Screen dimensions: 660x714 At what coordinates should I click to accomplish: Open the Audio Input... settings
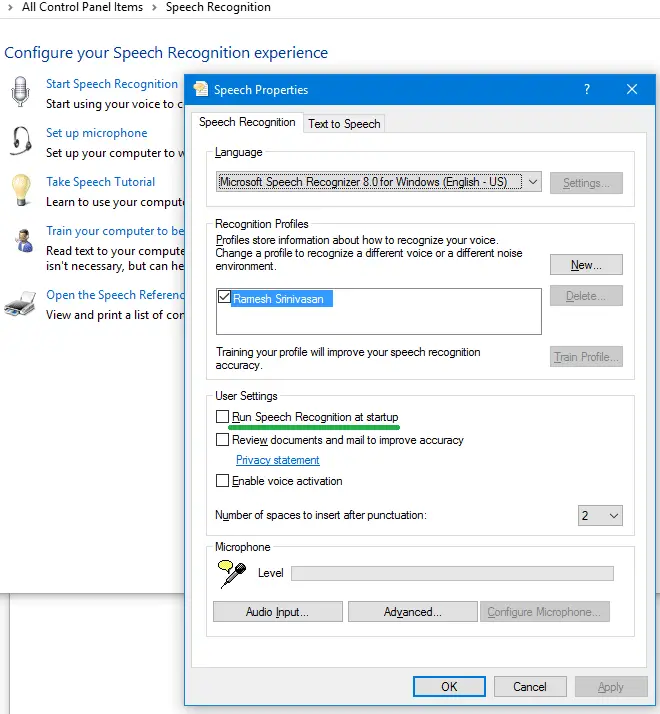point(278,612)
